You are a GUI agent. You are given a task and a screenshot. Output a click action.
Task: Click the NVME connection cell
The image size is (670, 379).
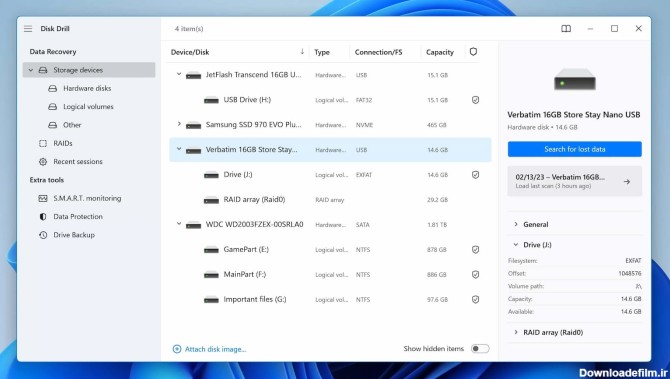click(364, 125)
